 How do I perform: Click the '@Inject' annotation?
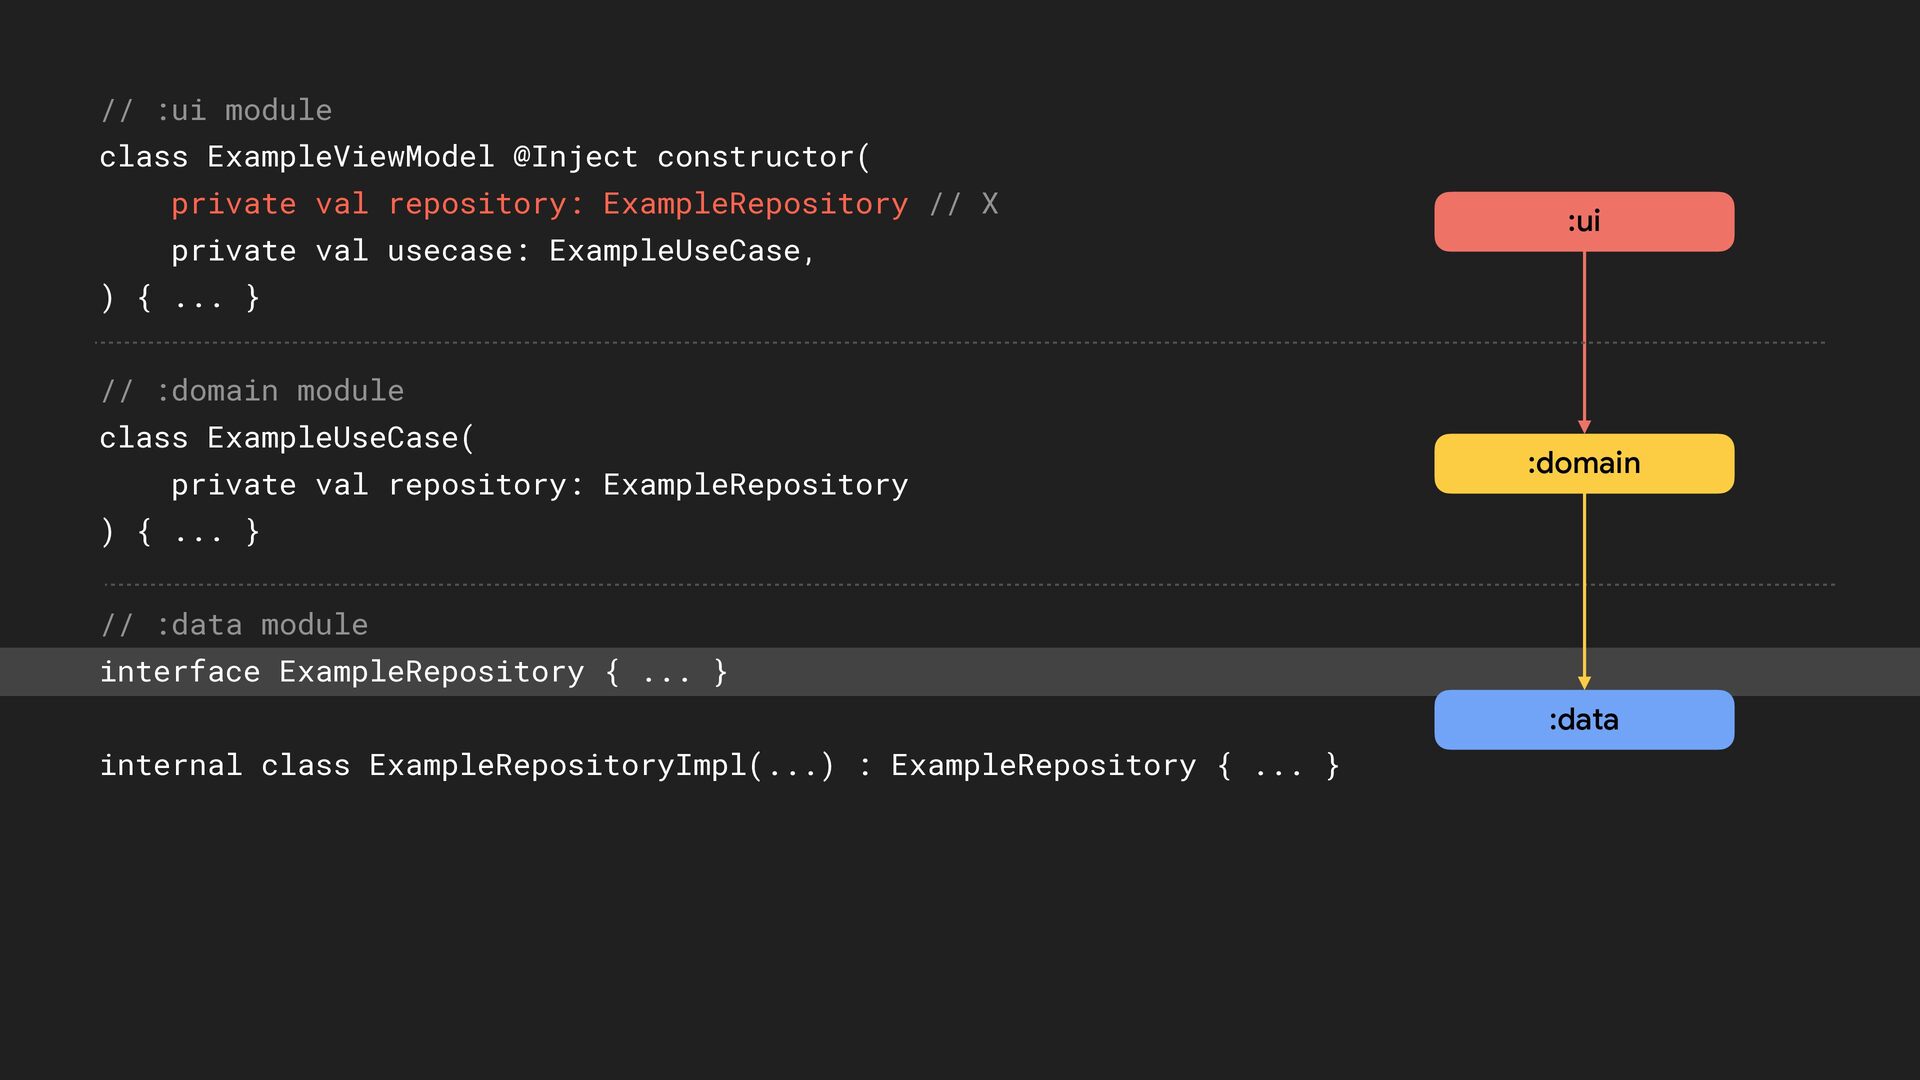pyautogui.click(x=575, y=157)
